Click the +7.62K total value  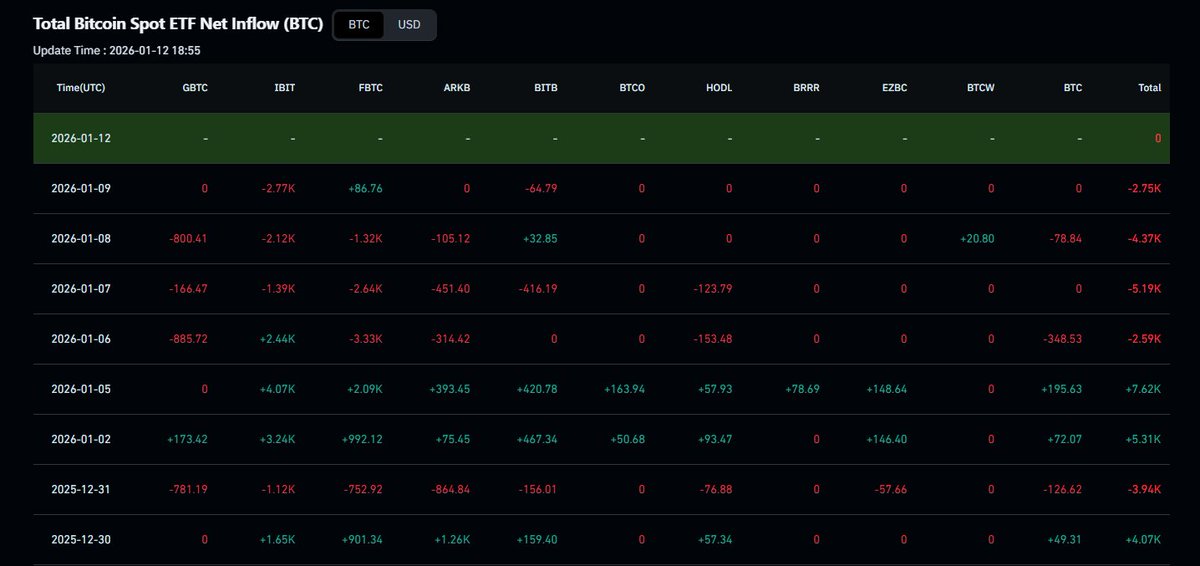point(1143,389)
